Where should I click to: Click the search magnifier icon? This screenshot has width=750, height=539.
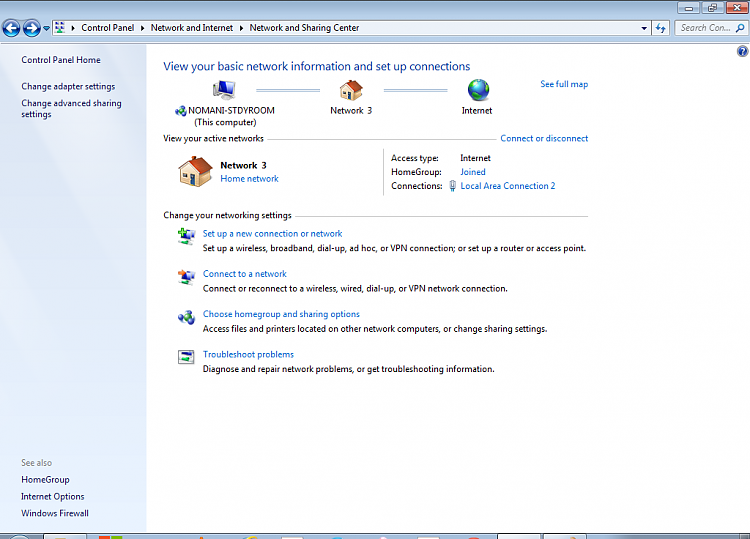(740, 28)
